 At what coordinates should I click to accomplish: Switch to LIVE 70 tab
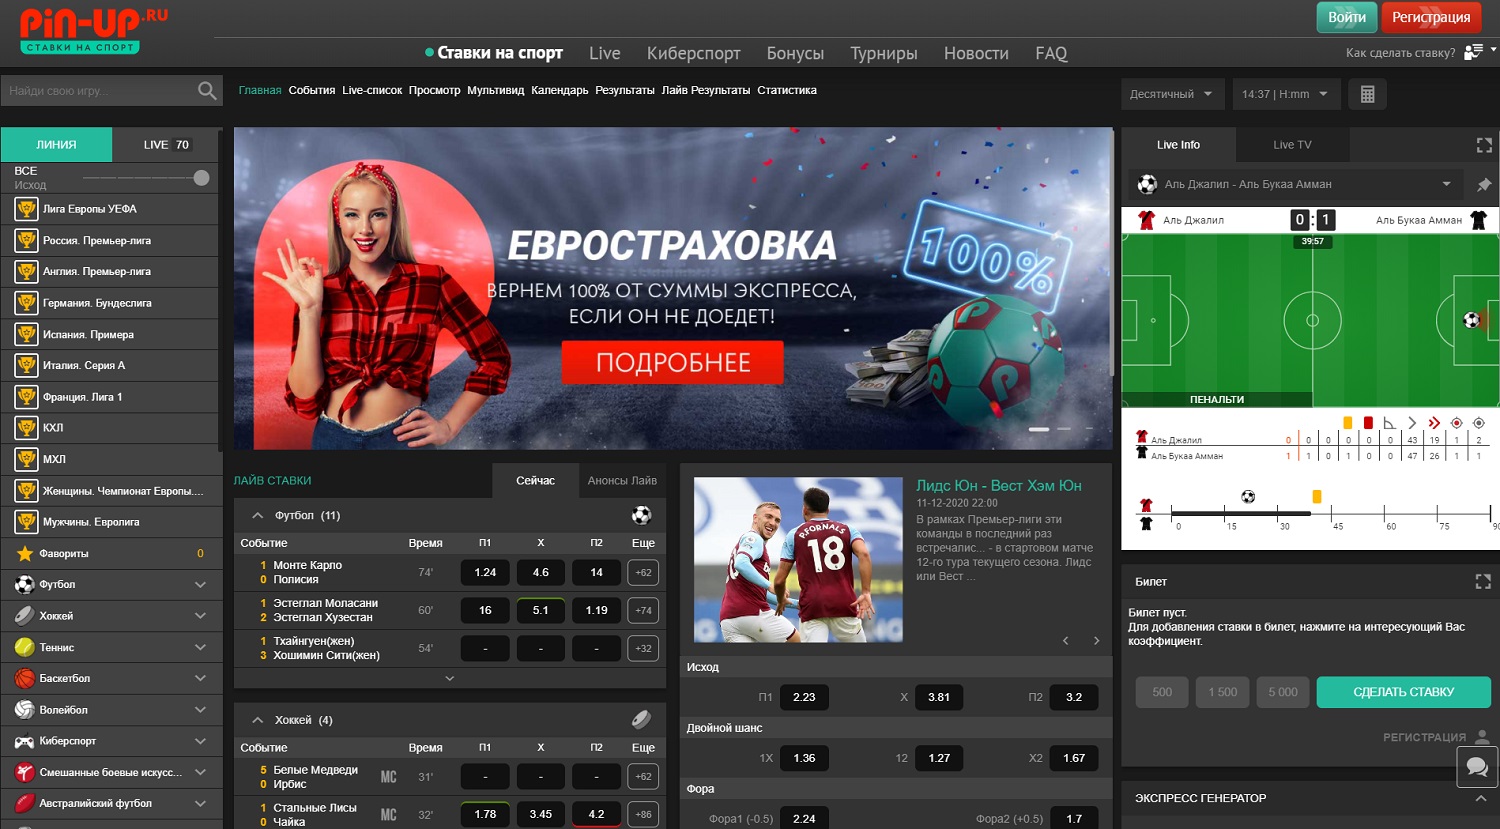[166, 145]
